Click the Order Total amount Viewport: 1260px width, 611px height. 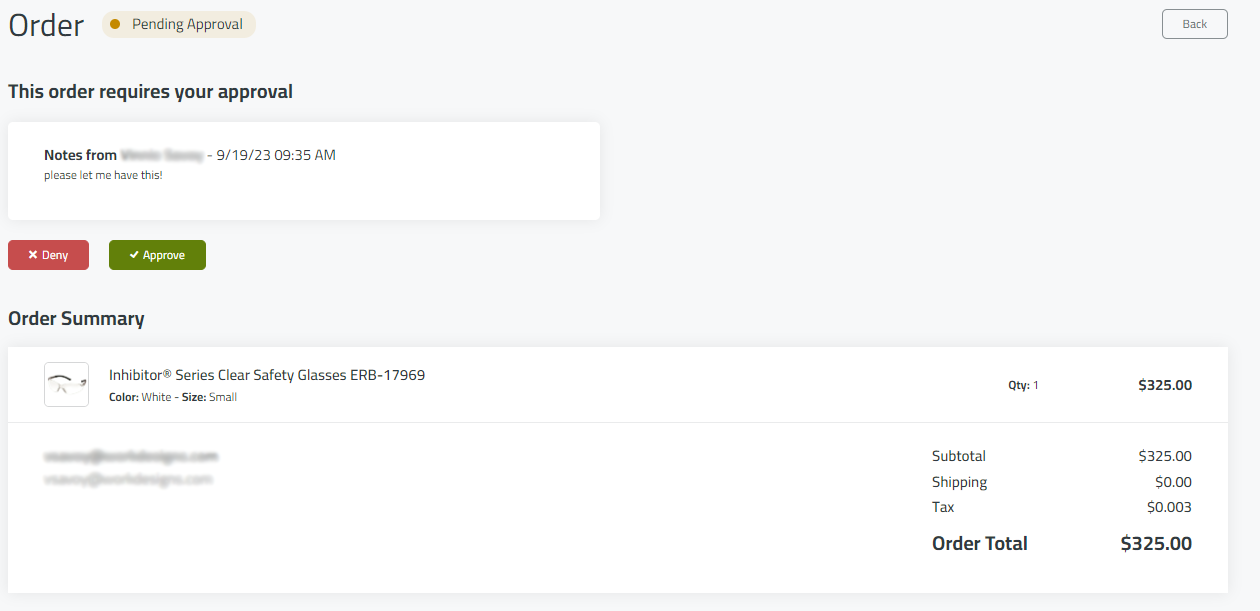[1156, 544]
